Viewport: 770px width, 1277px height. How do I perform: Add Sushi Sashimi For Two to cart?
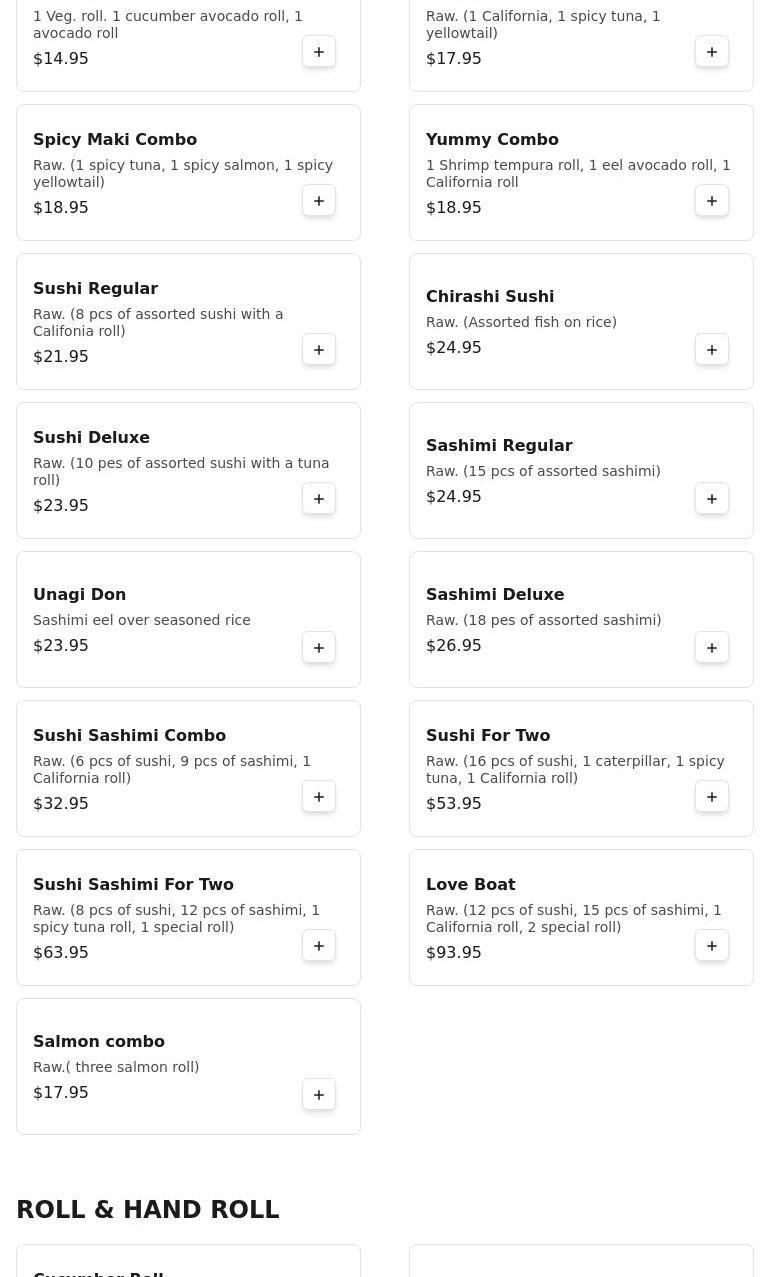pyautogui.click(x=319, y=946)
